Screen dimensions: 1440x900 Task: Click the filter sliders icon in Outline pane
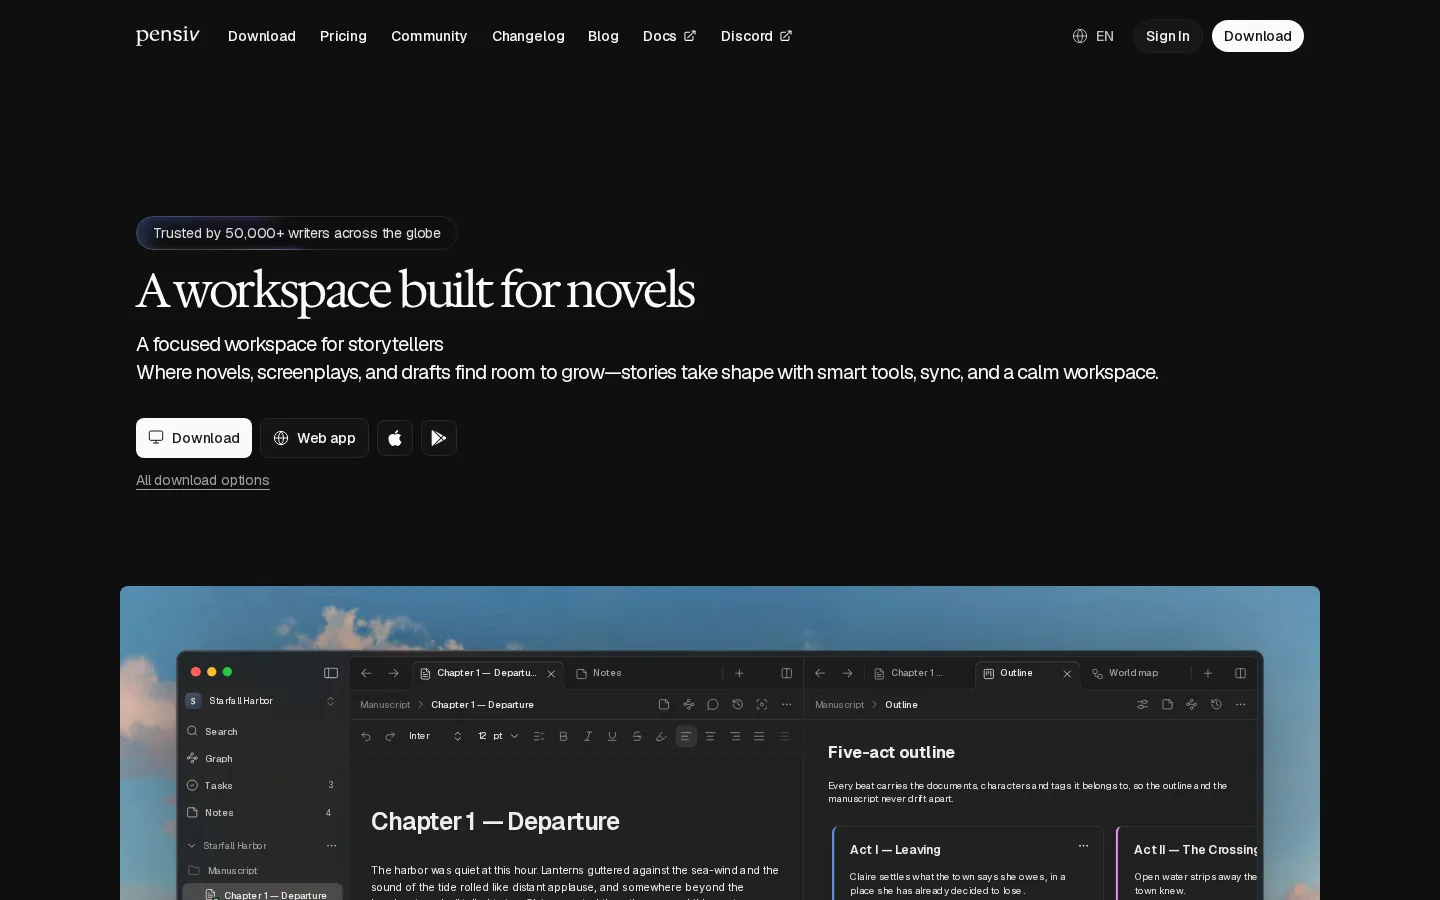point(1142,704)
